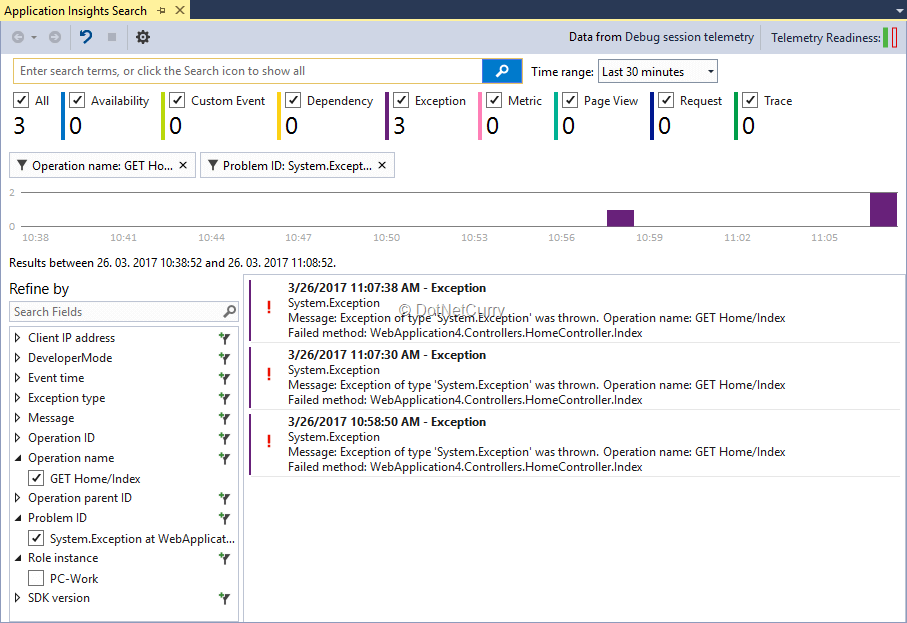Click the magnifier in Search Fields box
907x623 pixels.
coord(230,312)
